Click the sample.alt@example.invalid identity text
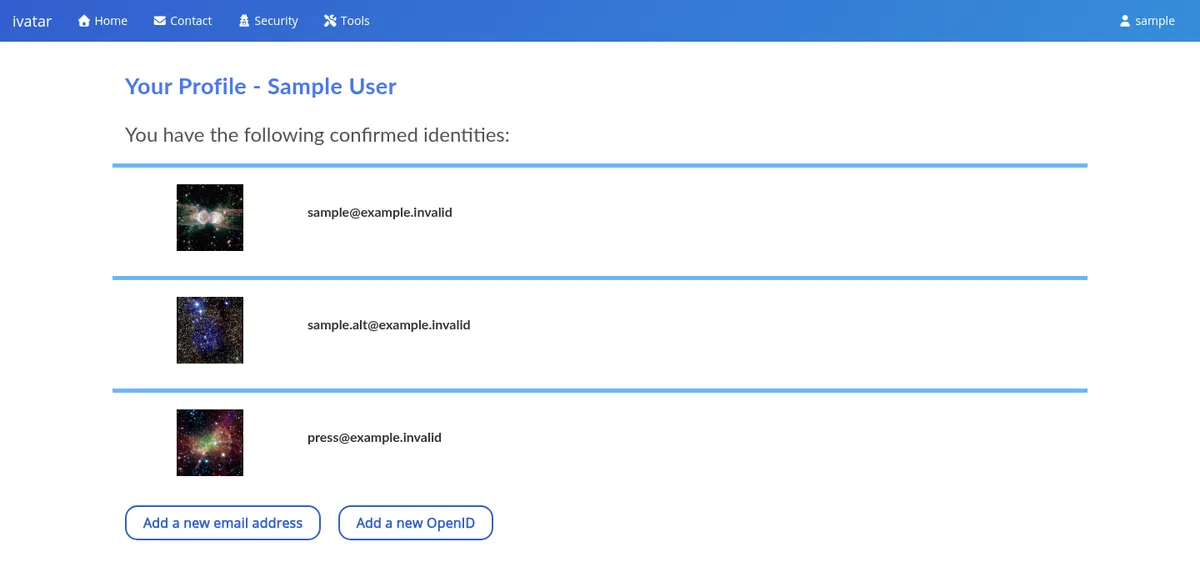This screenshot has height=567, width=1200. (389, 325)
